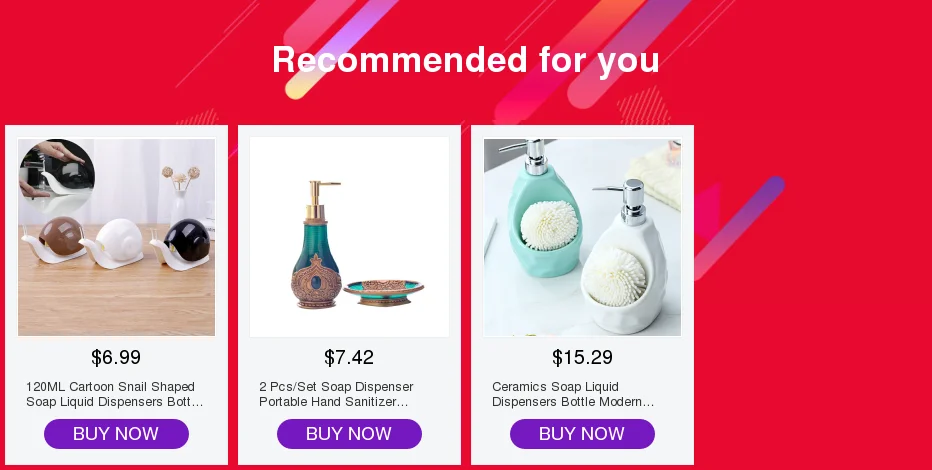Screen dimensions: 932x470
Task: Click the Recommended for you heading
Action: (465, 60)
